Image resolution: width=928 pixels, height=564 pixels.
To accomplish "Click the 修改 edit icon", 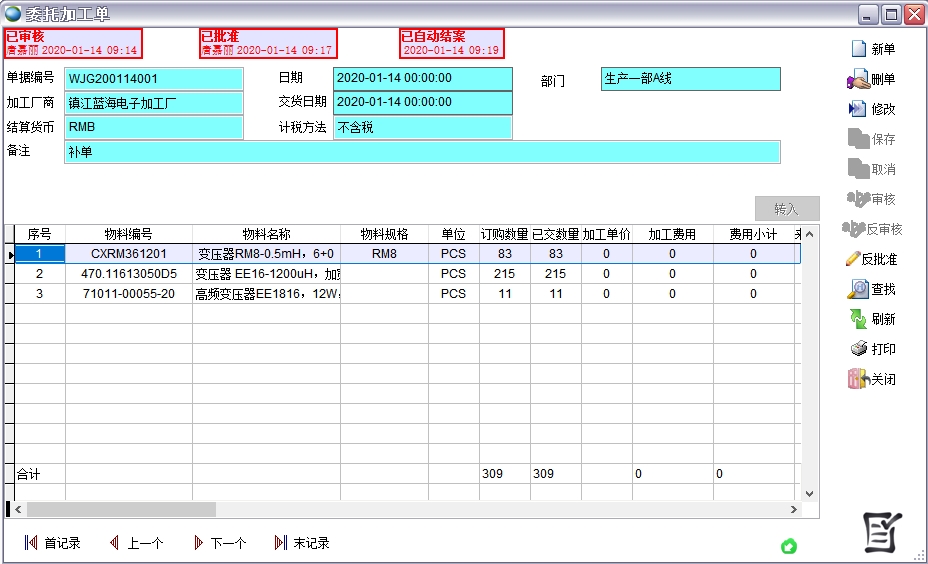I will click(x=858, y=109).
